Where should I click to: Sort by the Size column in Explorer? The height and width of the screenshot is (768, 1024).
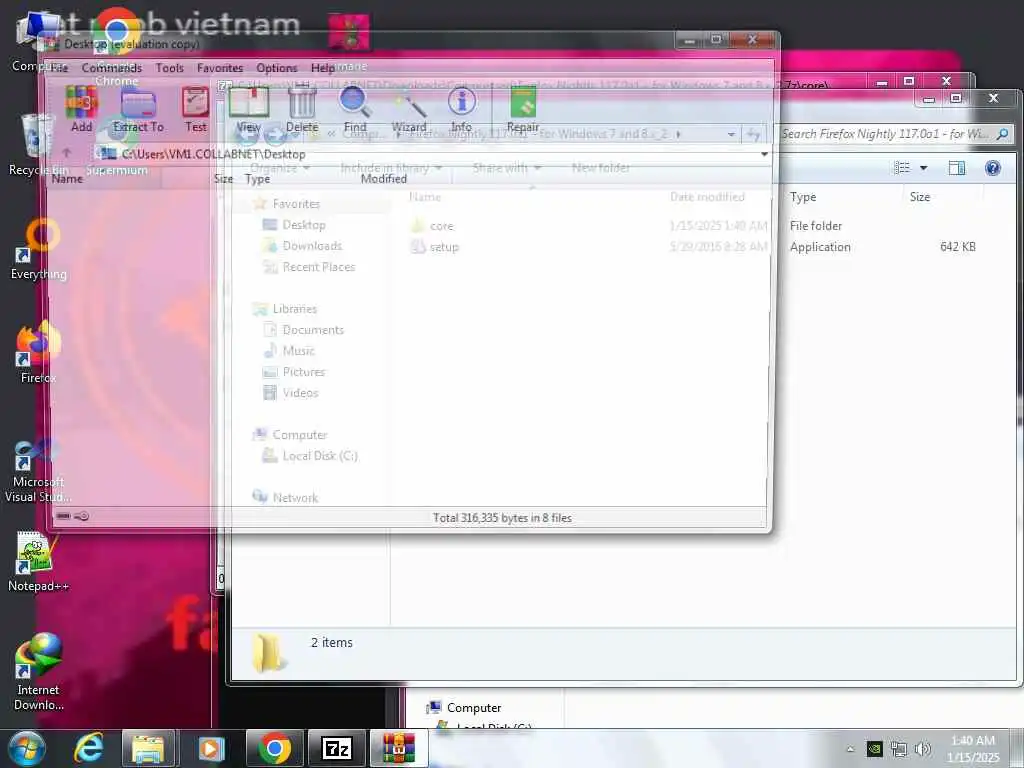point(920,197)
